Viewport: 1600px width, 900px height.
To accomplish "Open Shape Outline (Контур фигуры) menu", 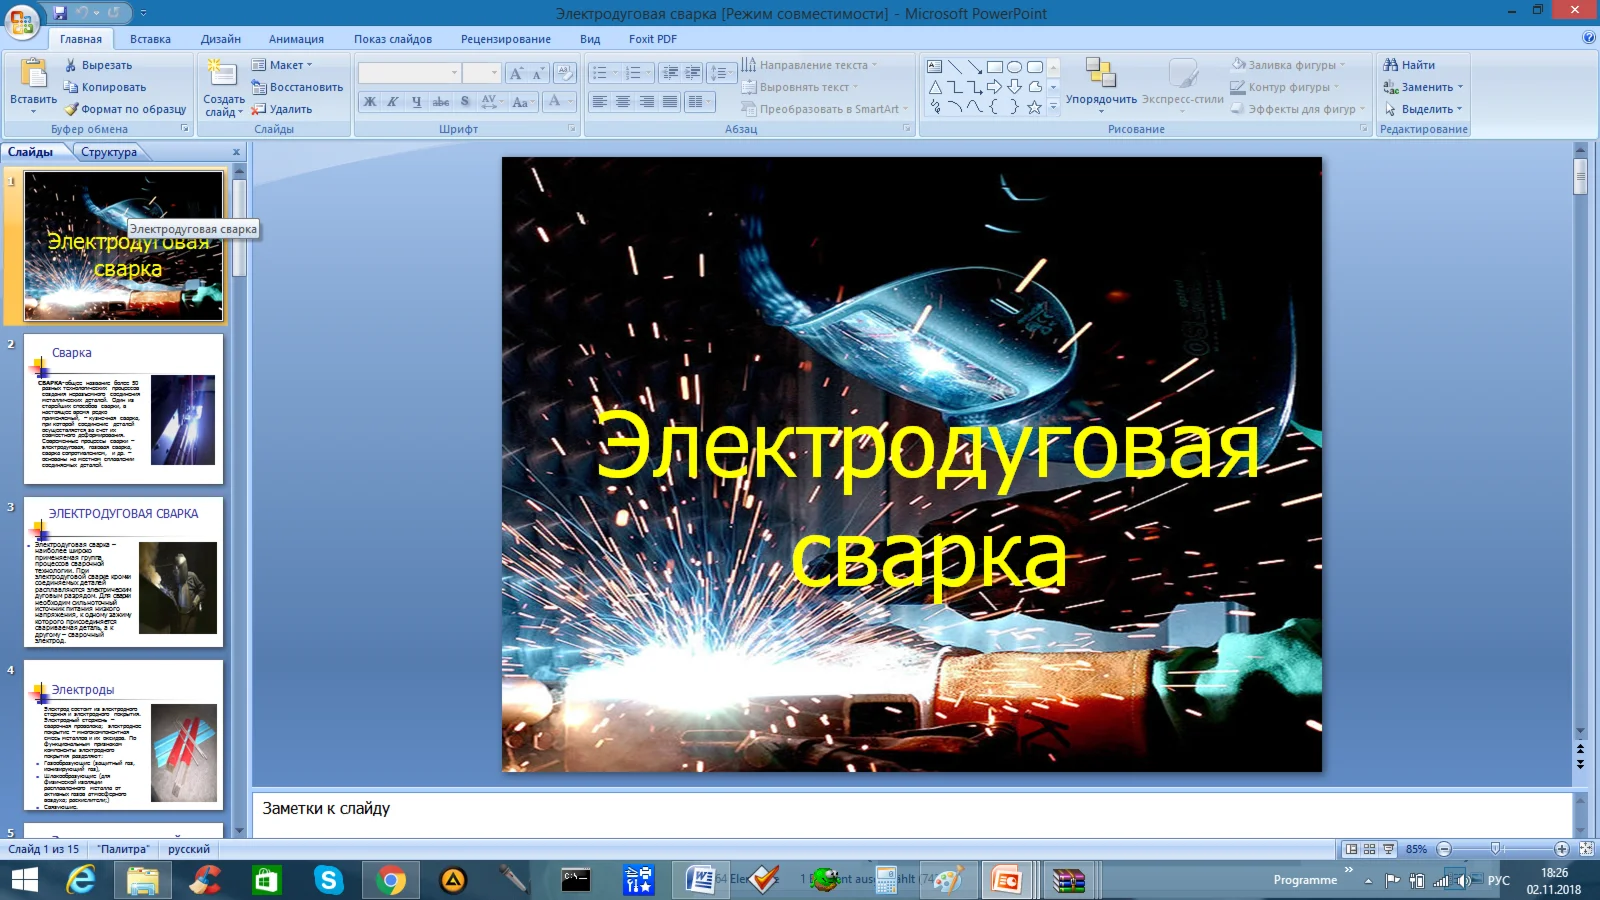I will tap(1284, 87).
